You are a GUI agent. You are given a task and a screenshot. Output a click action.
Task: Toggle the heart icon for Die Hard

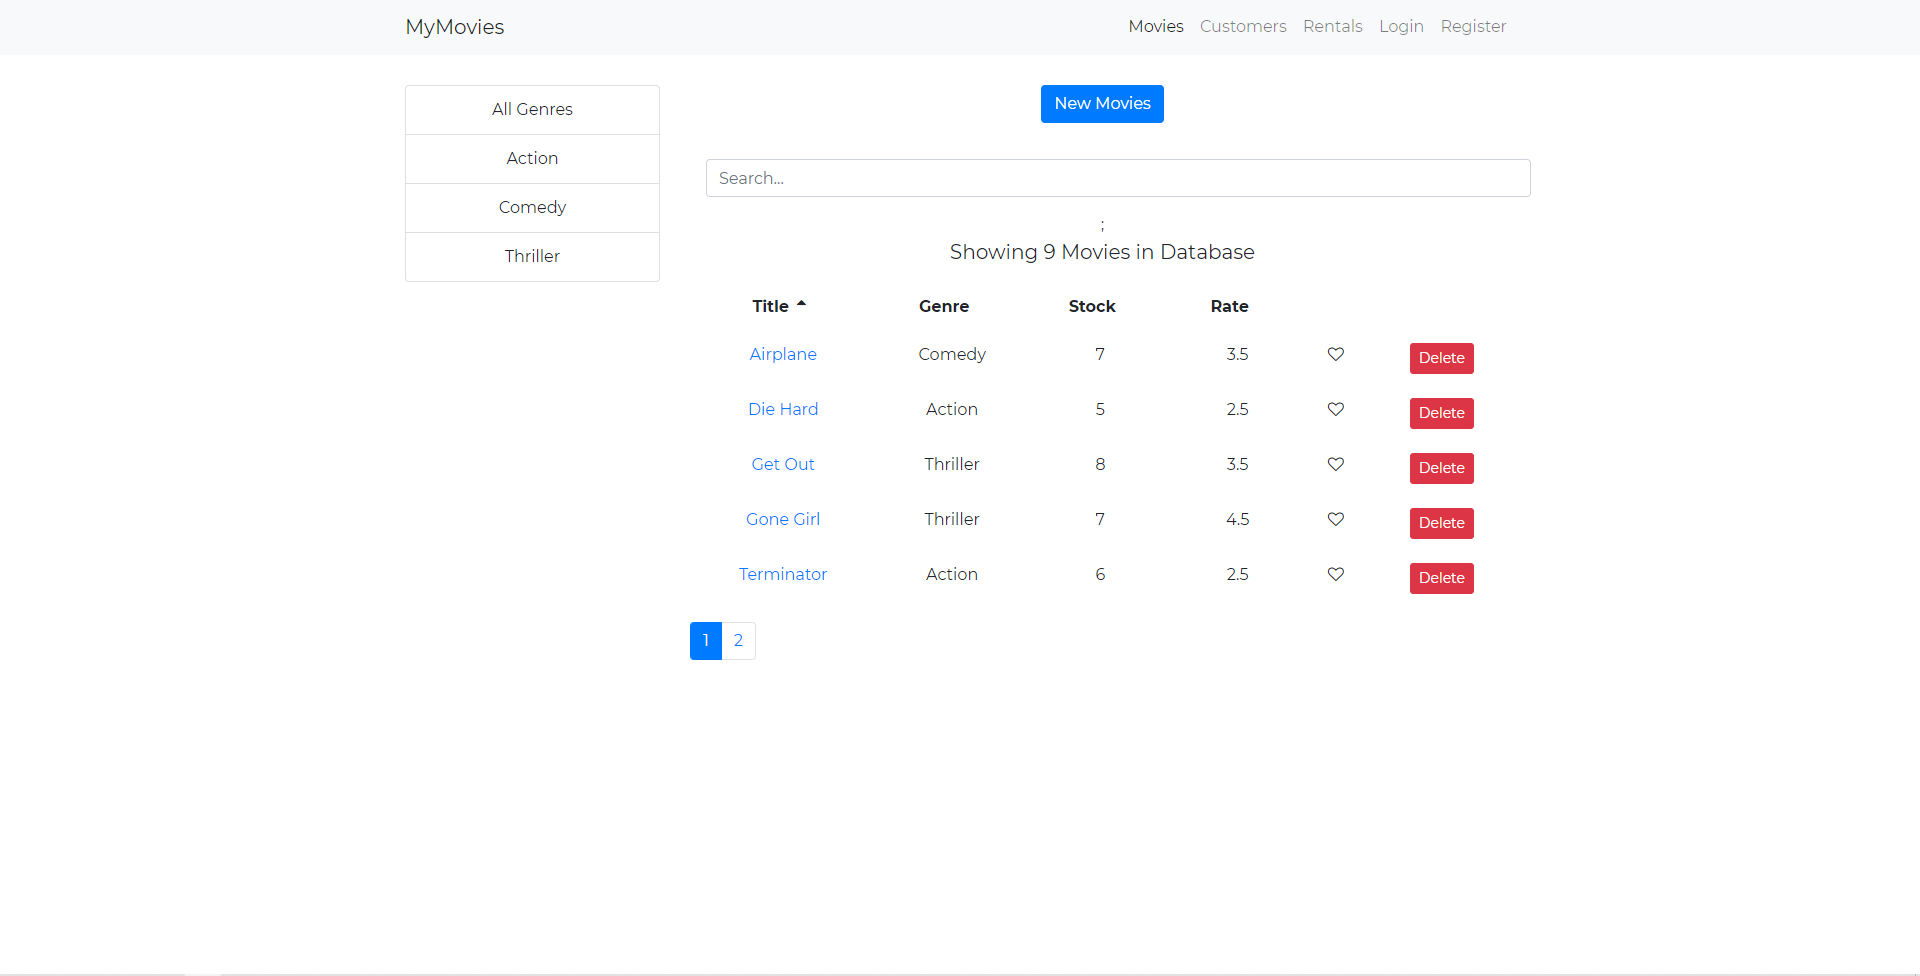point(1335,409)
